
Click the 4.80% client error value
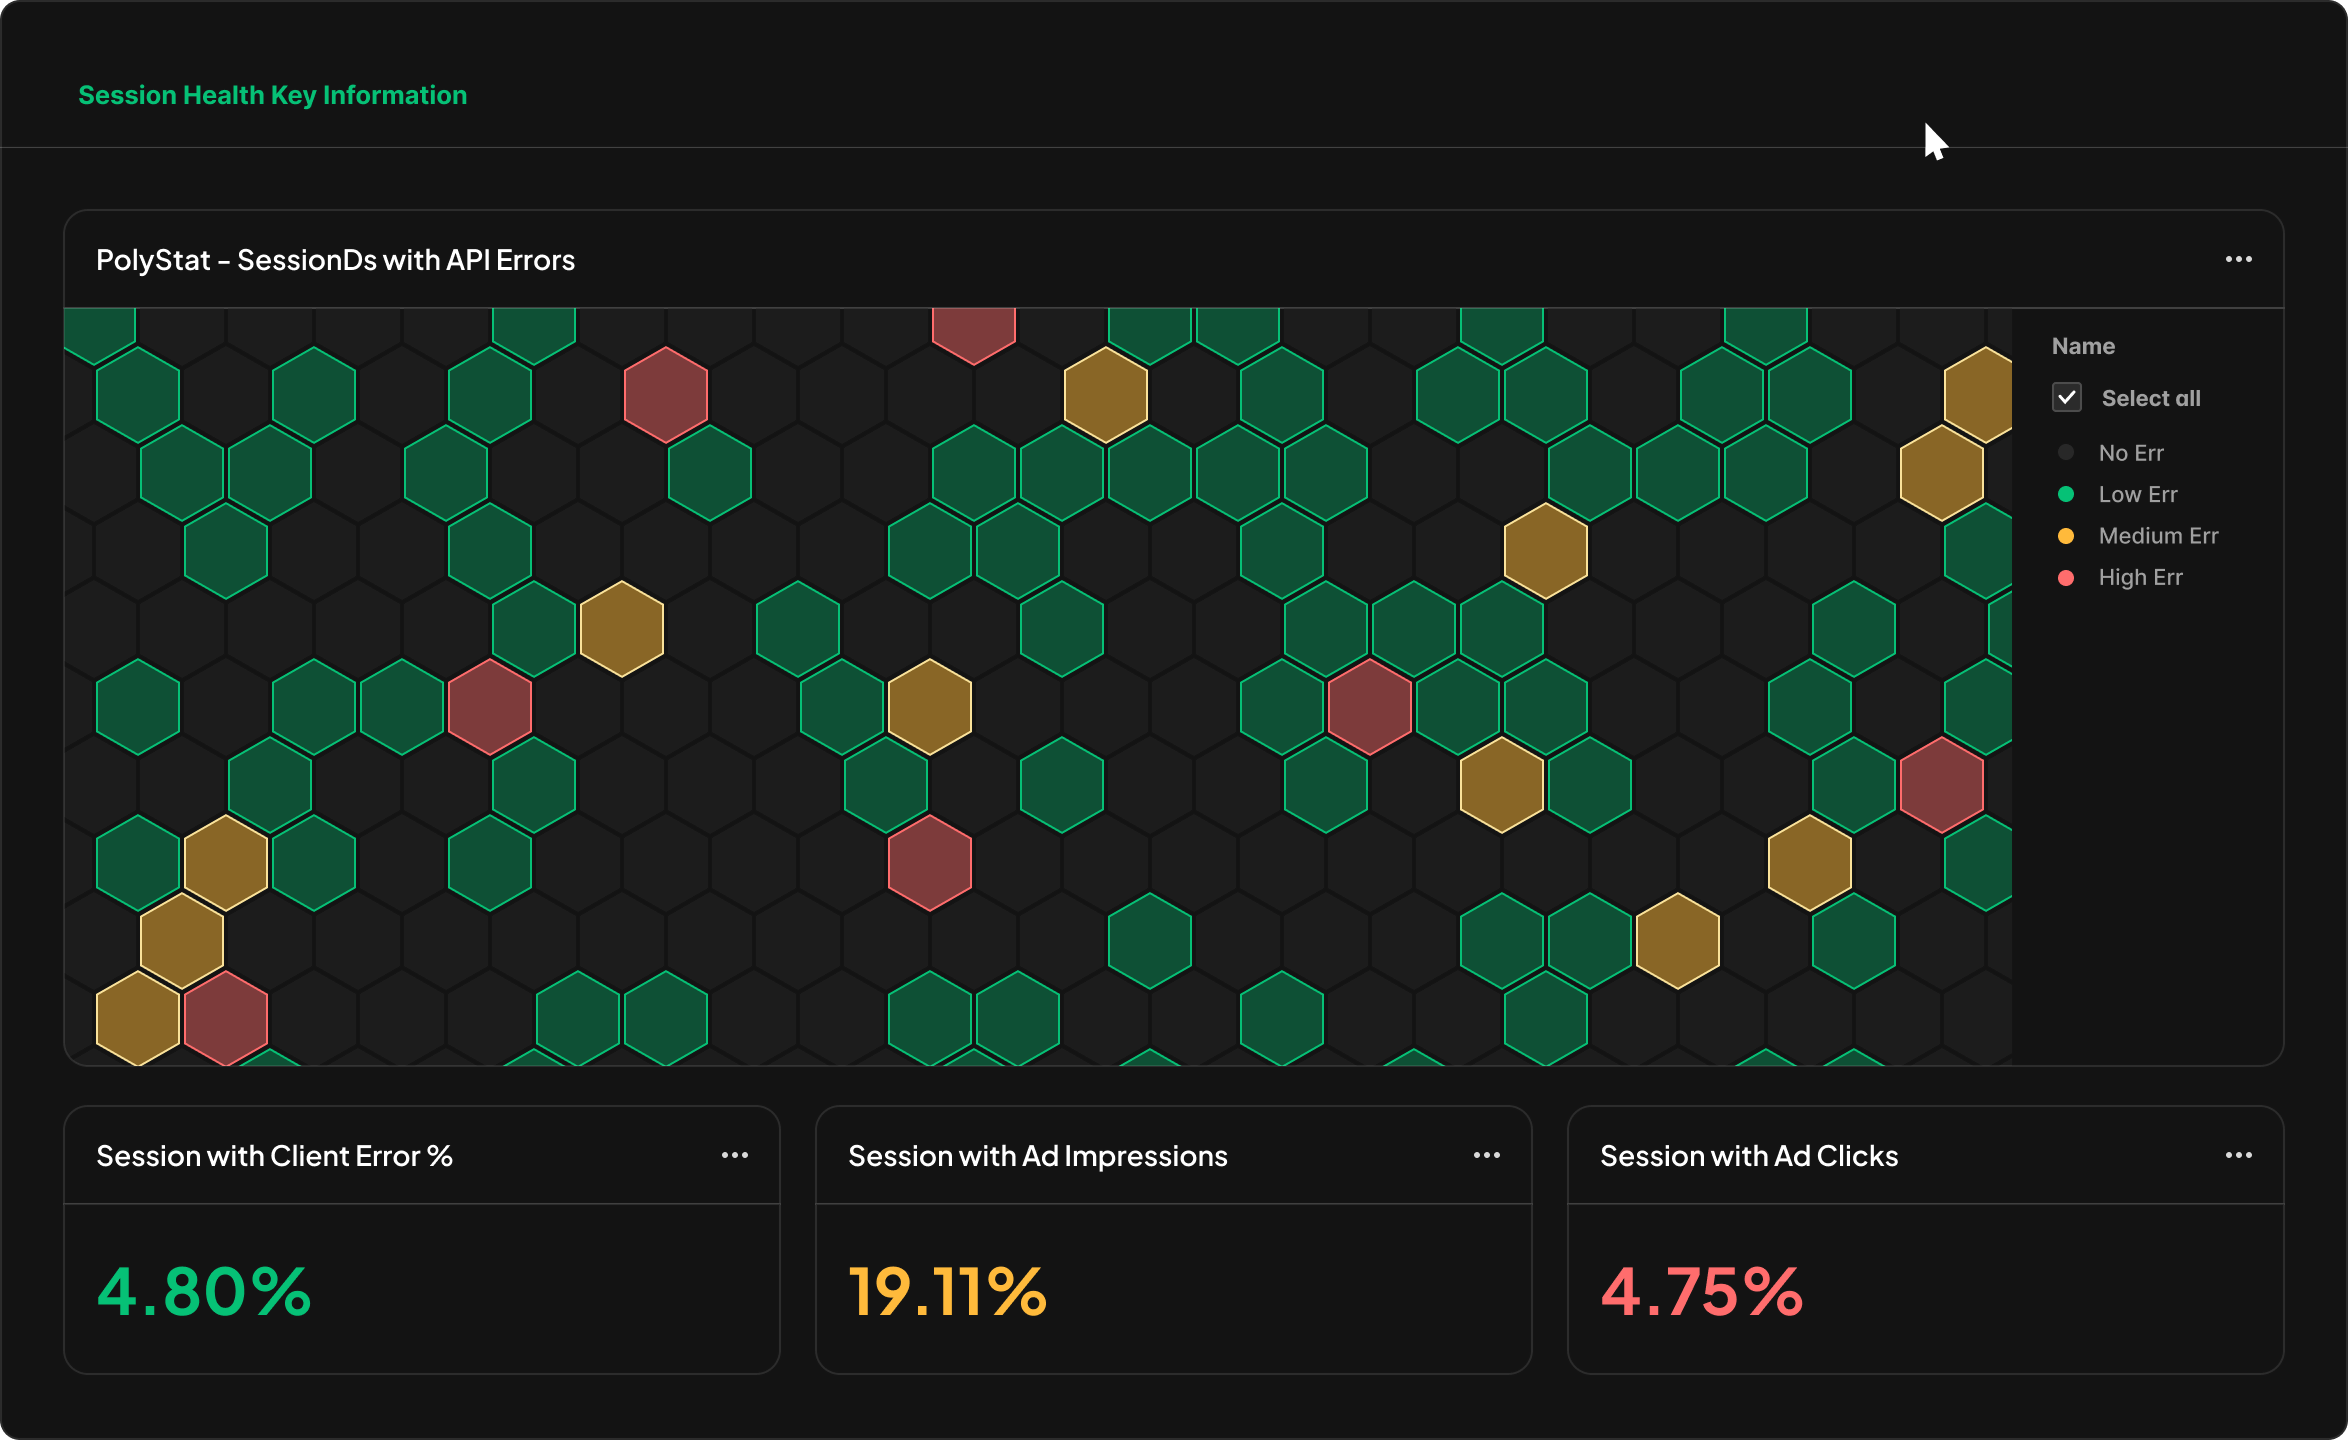(x=204, y=1291)
